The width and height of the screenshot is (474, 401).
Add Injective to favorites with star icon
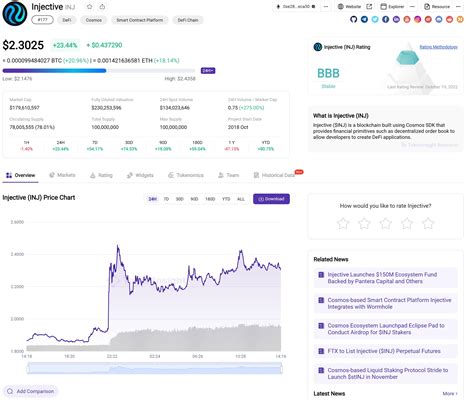90,7
